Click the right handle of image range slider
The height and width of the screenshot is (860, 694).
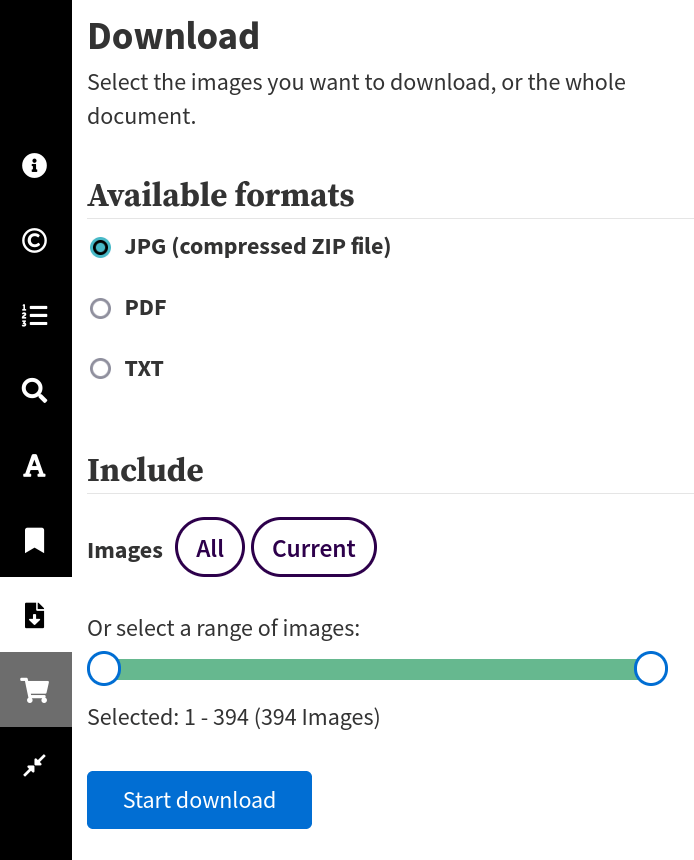651,669
